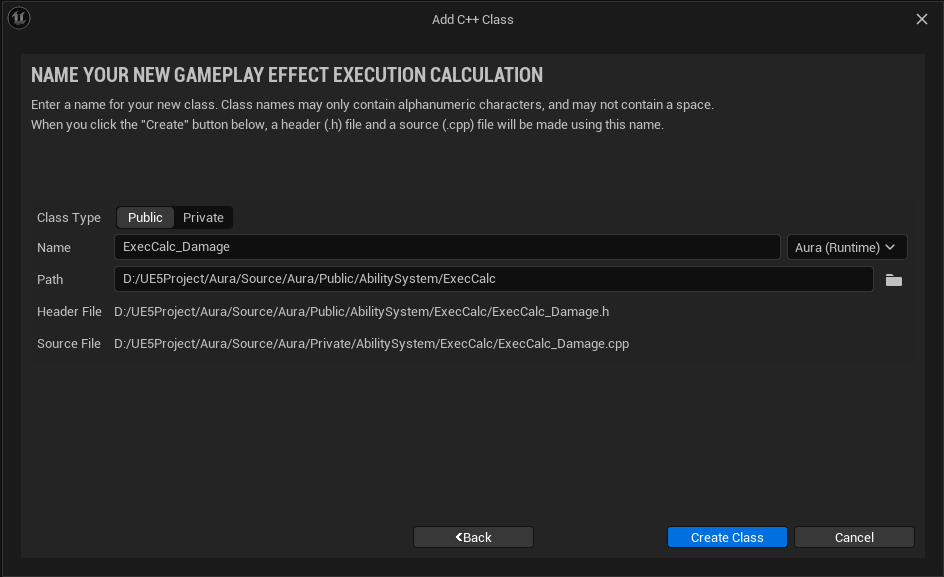Go Back to the previous wizard page
This screenshot has height=577, width=944.
[x=473, y=537]
